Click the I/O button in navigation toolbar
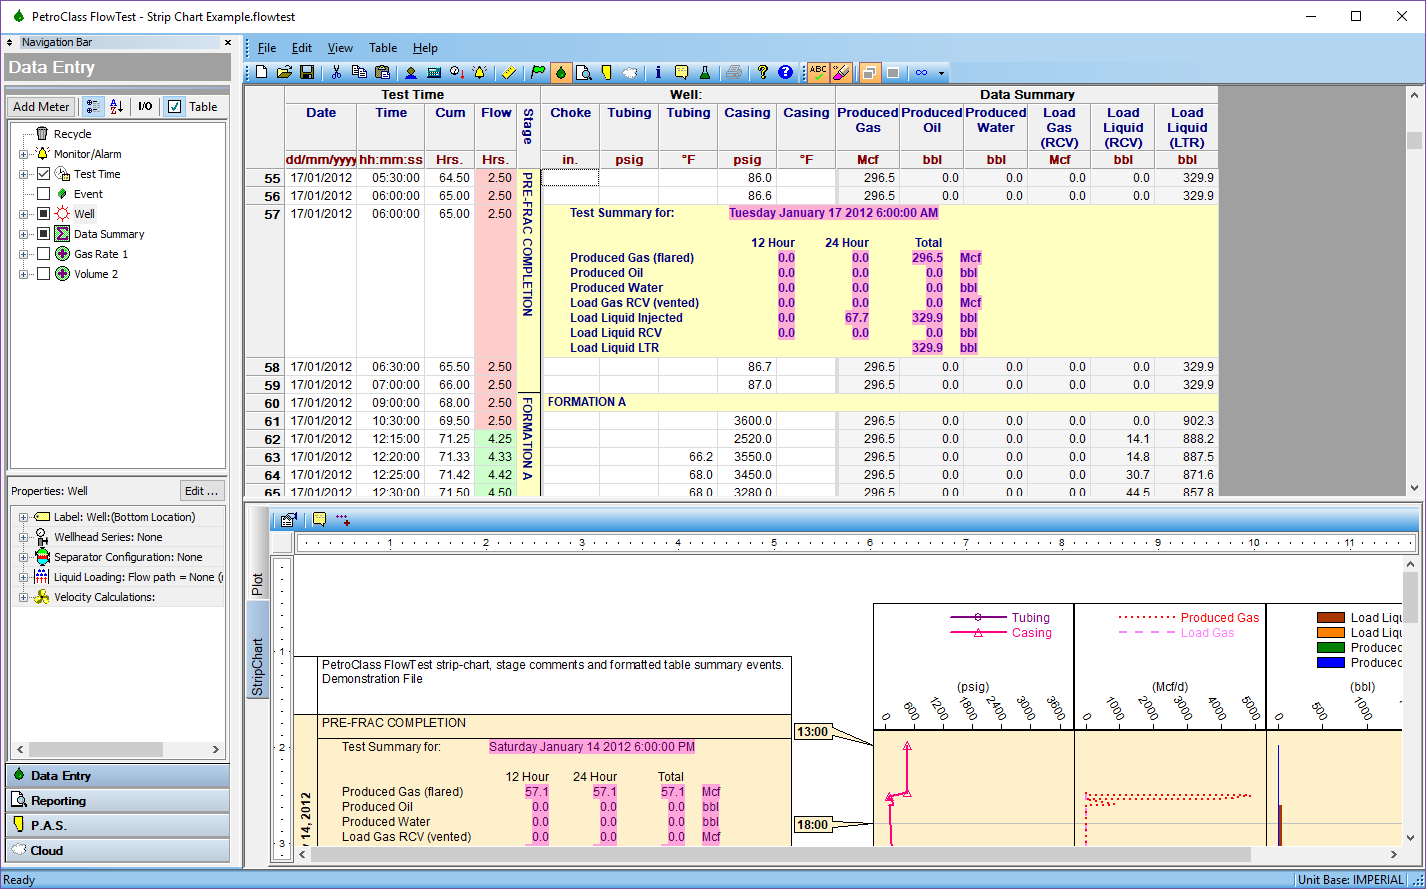 [x=145, y=107]
